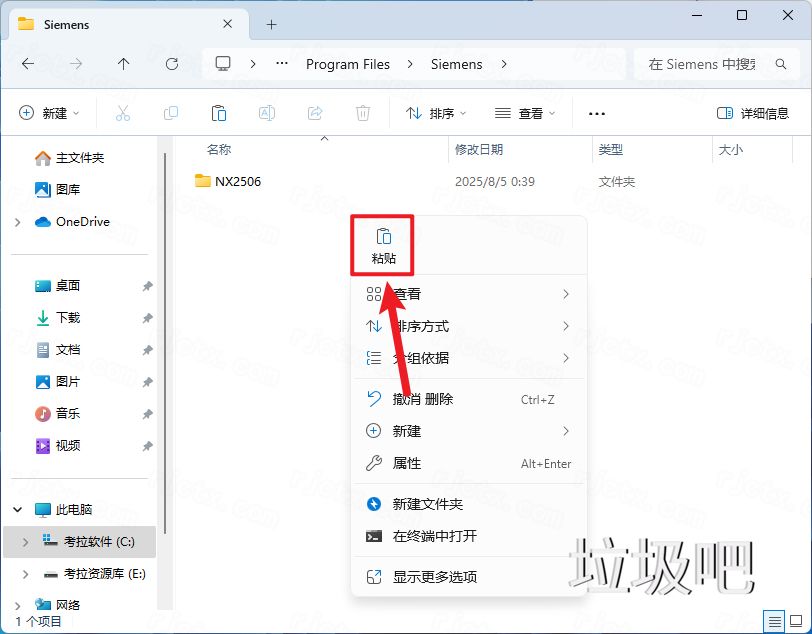Click the Back navigation arrow

click(28, 64)
